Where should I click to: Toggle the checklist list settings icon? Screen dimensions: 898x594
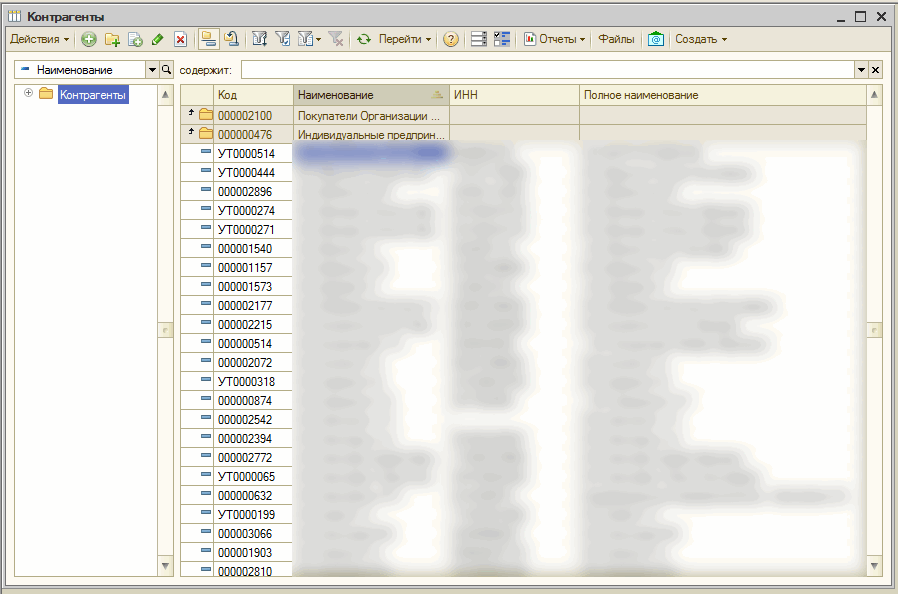[x=502, y=40]
